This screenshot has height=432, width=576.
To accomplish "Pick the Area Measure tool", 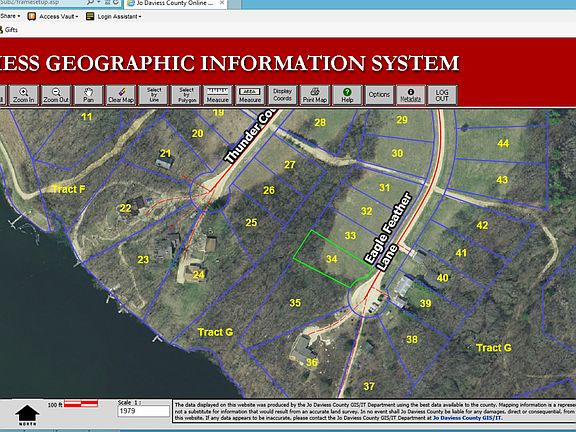I will (250, 95).
